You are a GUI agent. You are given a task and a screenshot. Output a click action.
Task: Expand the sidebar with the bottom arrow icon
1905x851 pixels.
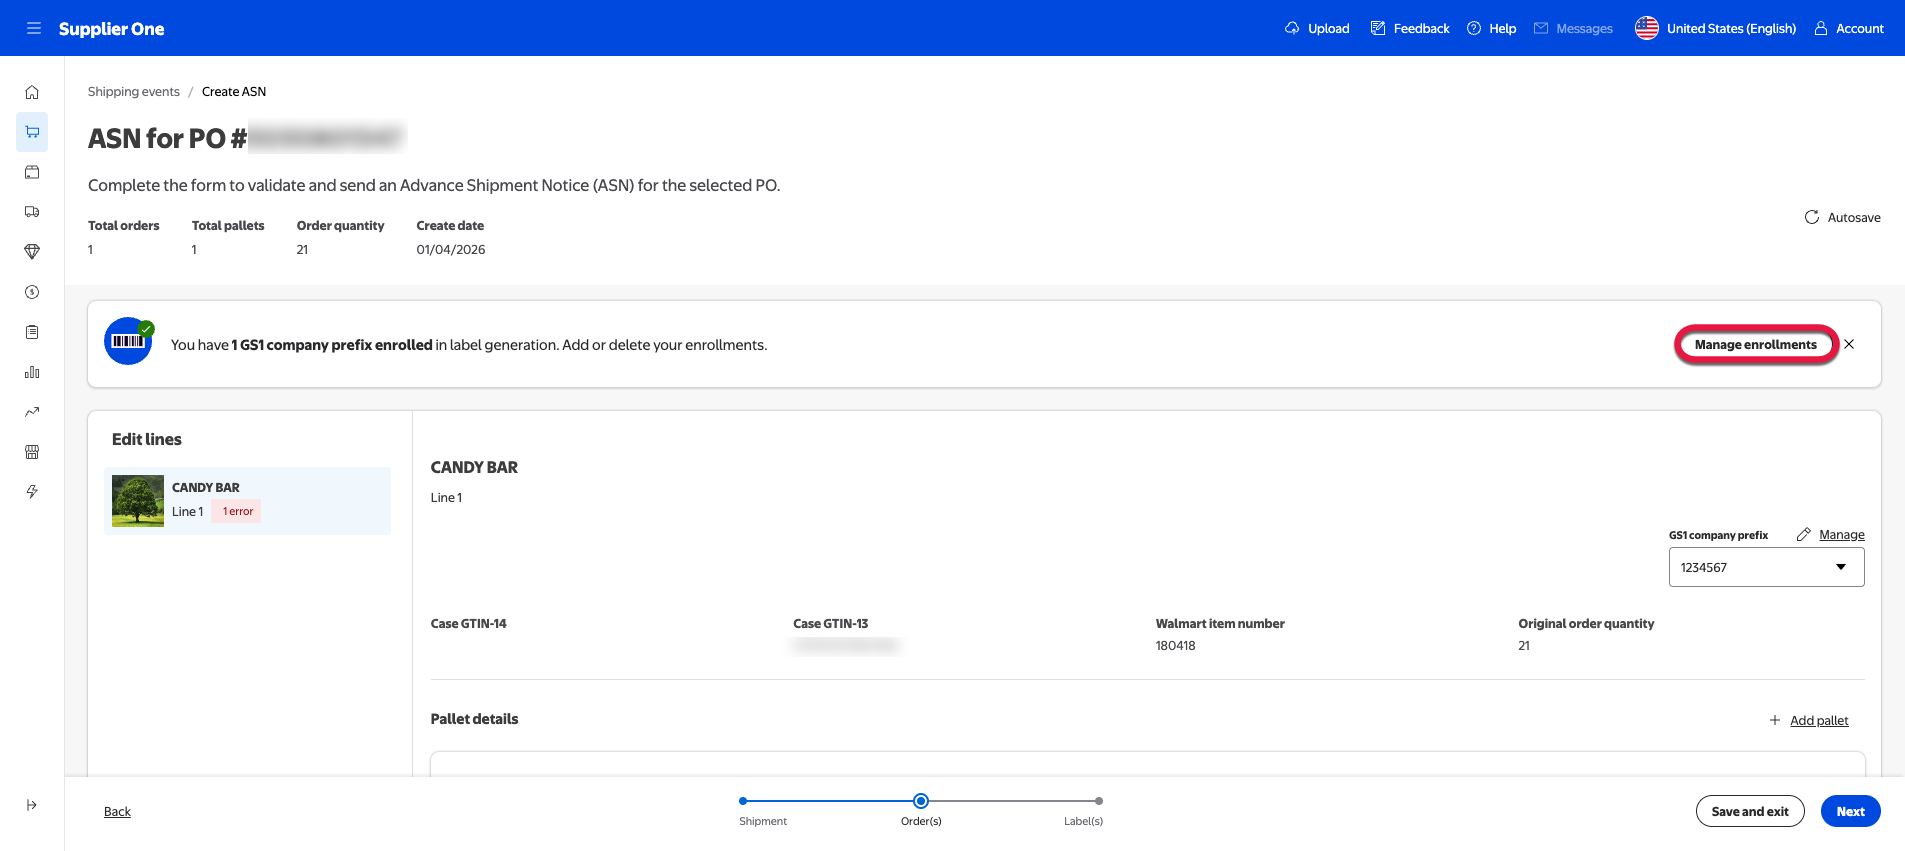[32, 805]
